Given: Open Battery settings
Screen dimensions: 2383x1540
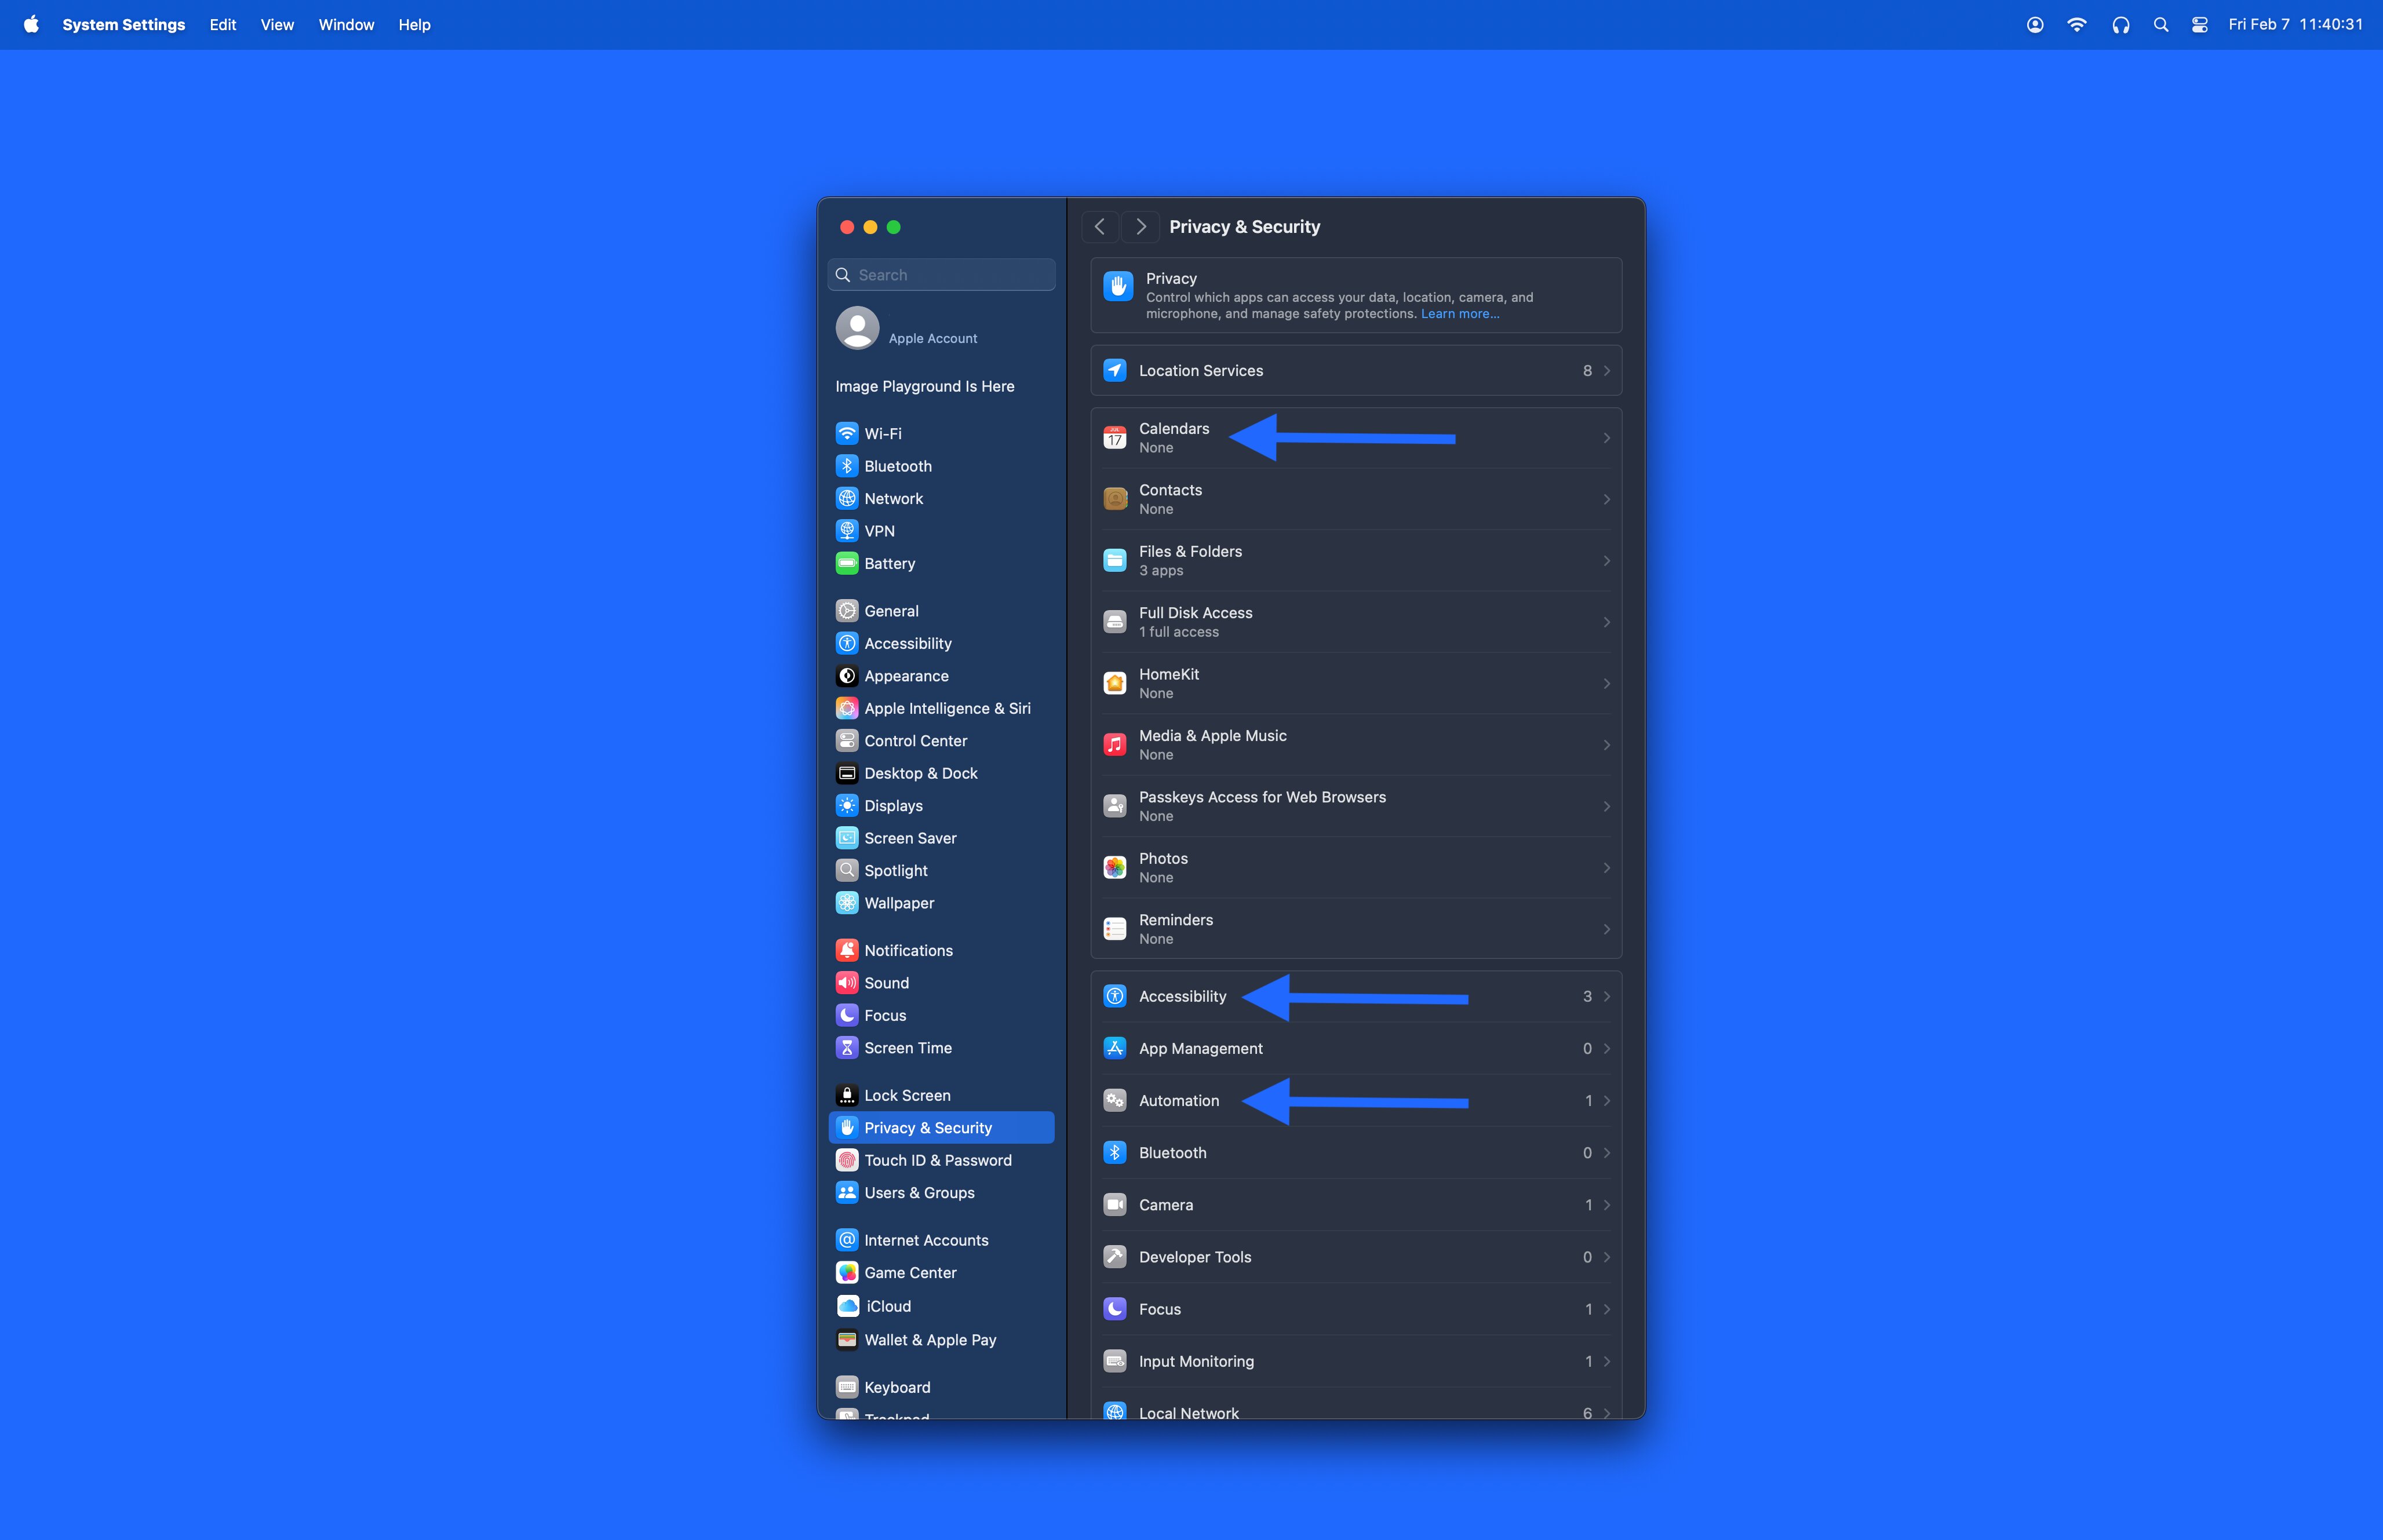Looking at the screenshot, I should 941,563.
